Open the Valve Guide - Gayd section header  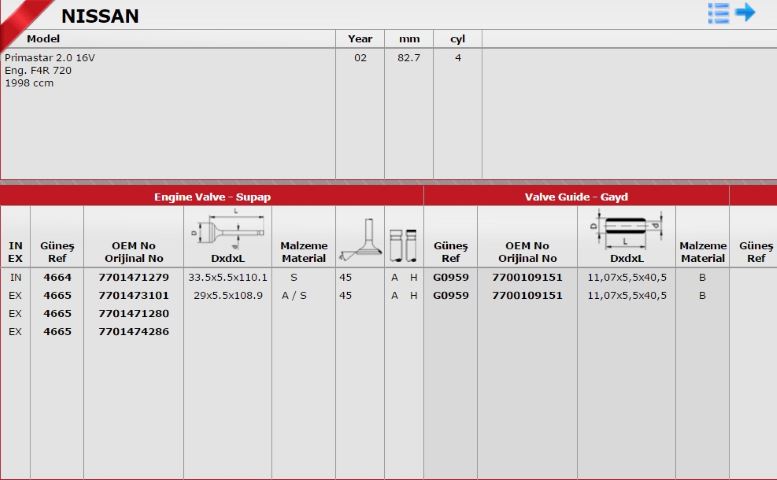(x=576, y=197)
